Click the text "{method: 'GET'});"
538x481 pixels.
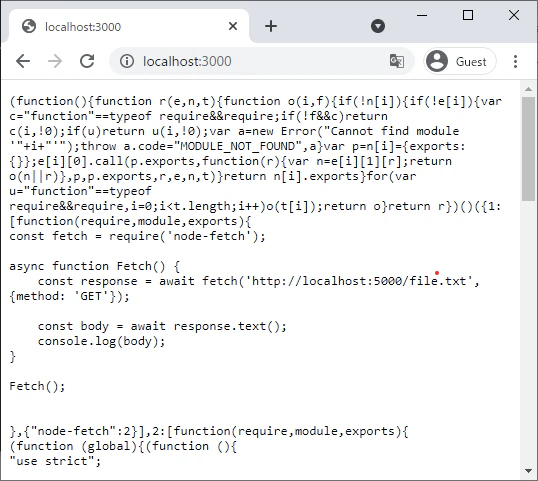coord(70,296)
